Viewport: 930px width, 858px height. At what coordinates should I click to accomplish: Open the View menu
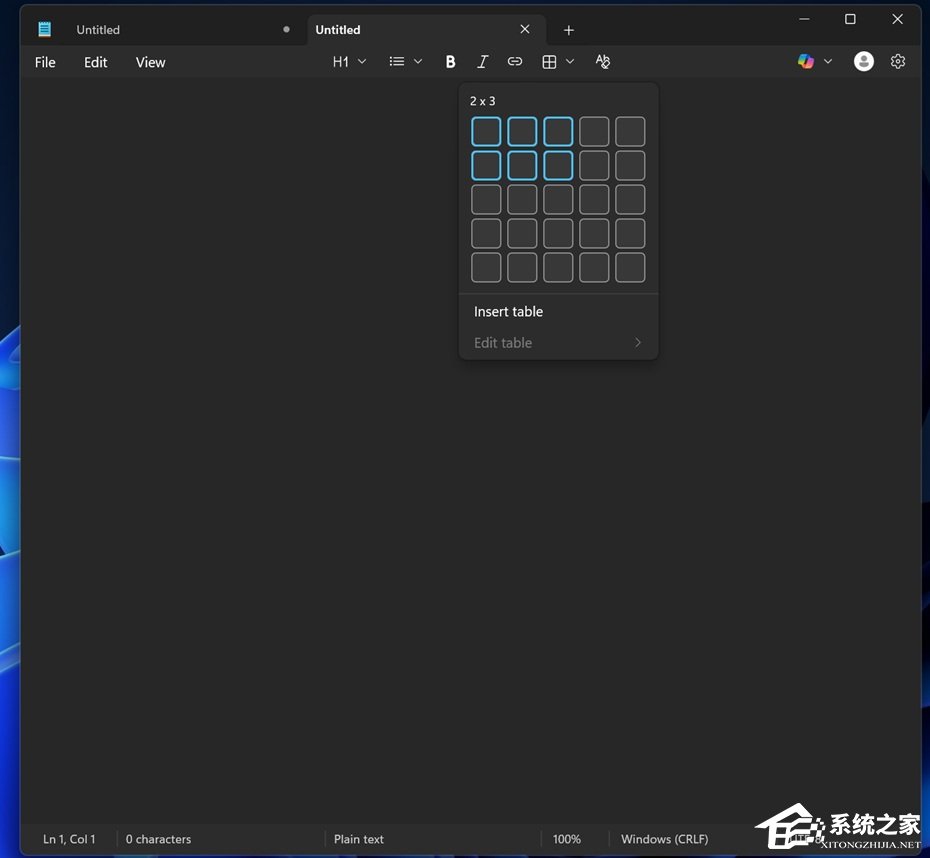click(x=151, y=62)
